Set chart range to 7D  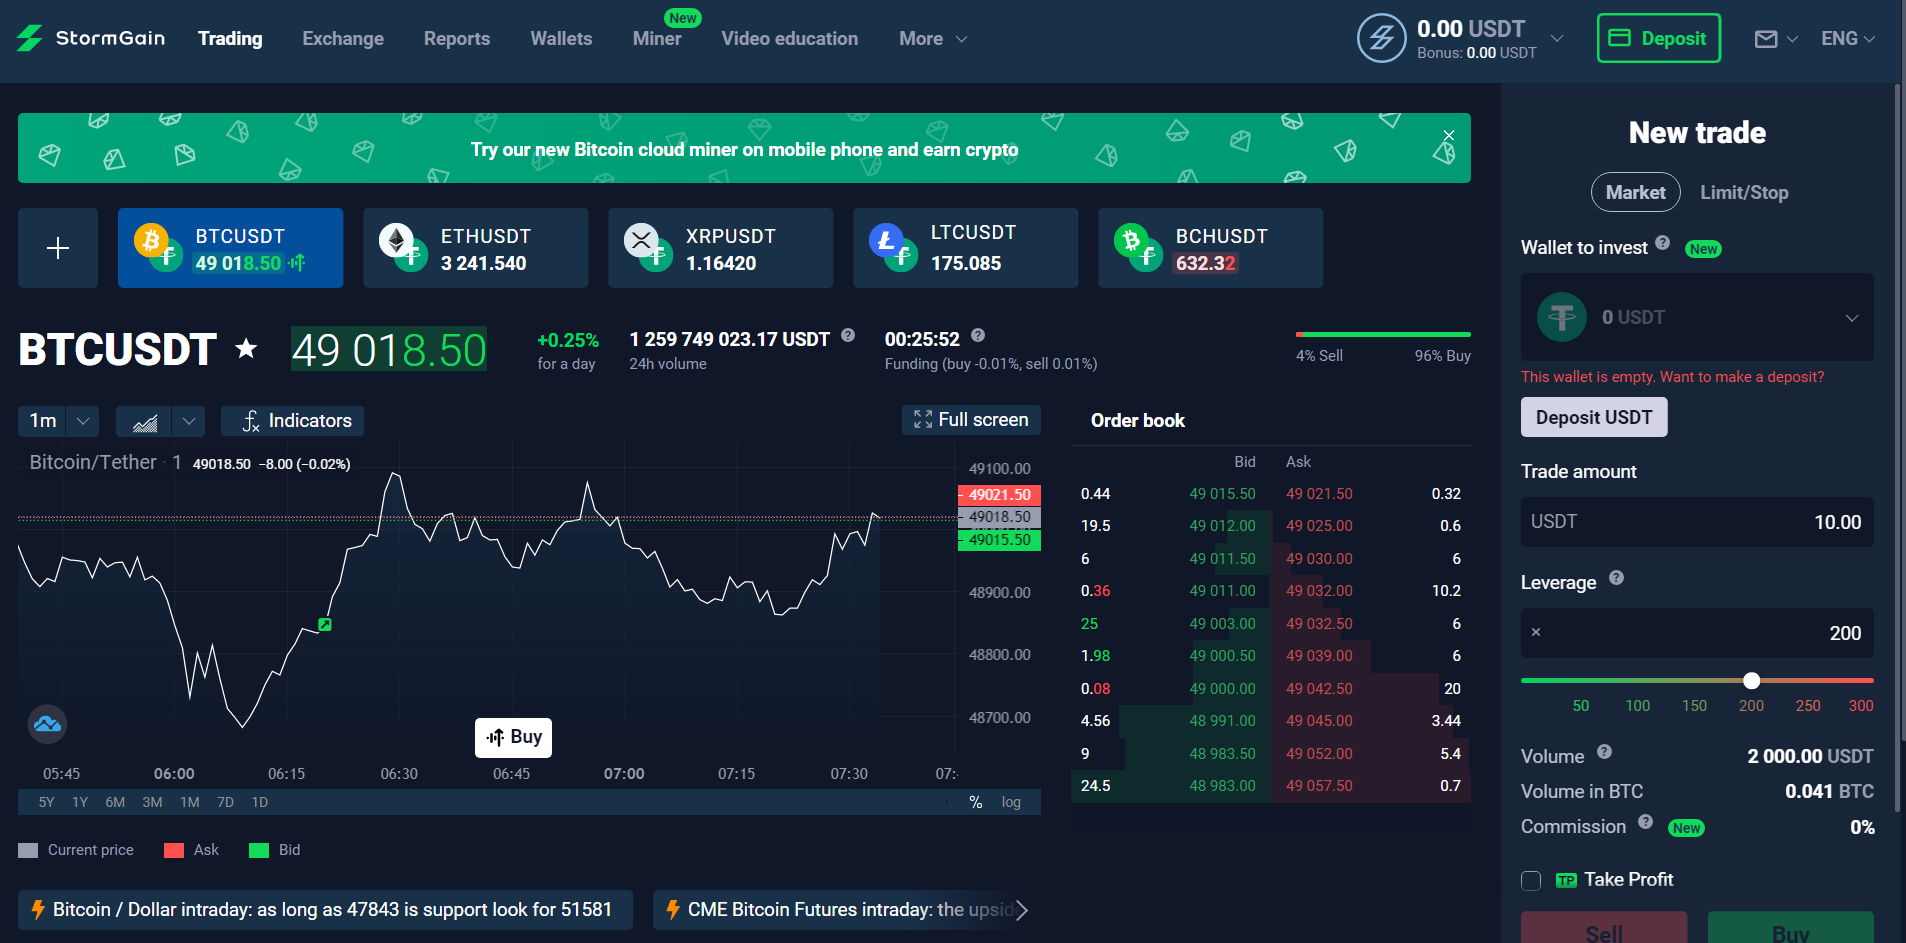225,802
